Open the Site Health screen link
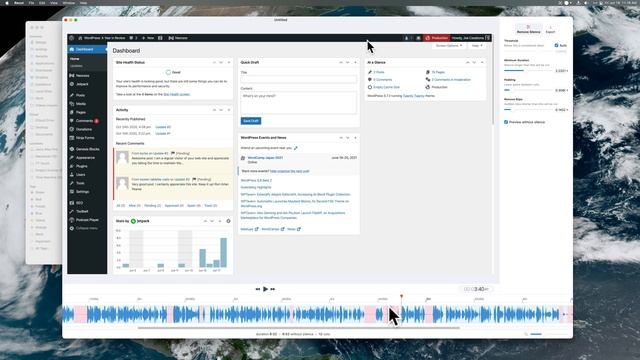The height and width of the screenshot is (360, 640). click(176, 94)
